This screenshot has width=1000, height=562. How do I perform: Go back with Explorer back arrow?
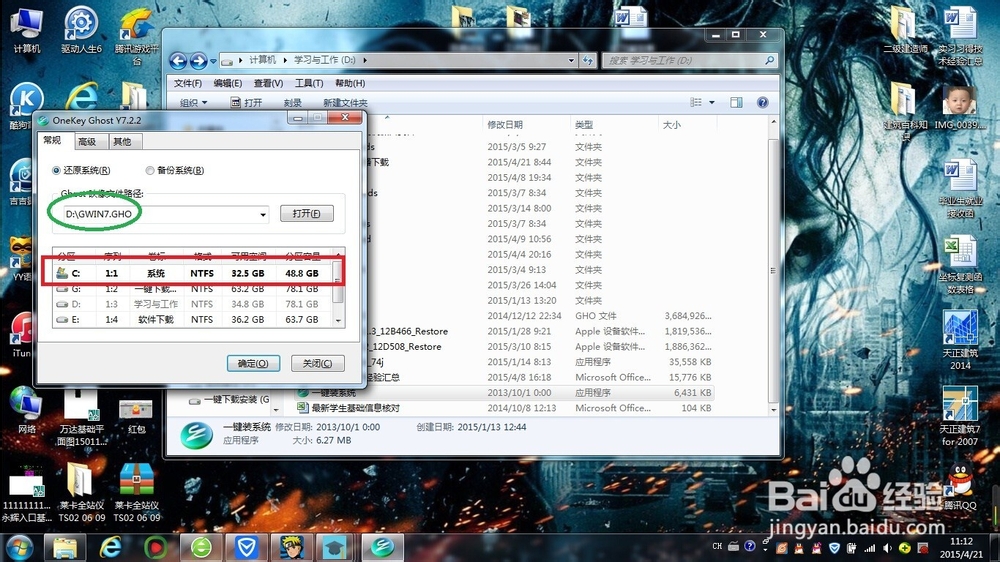click(x=178, y=61)
